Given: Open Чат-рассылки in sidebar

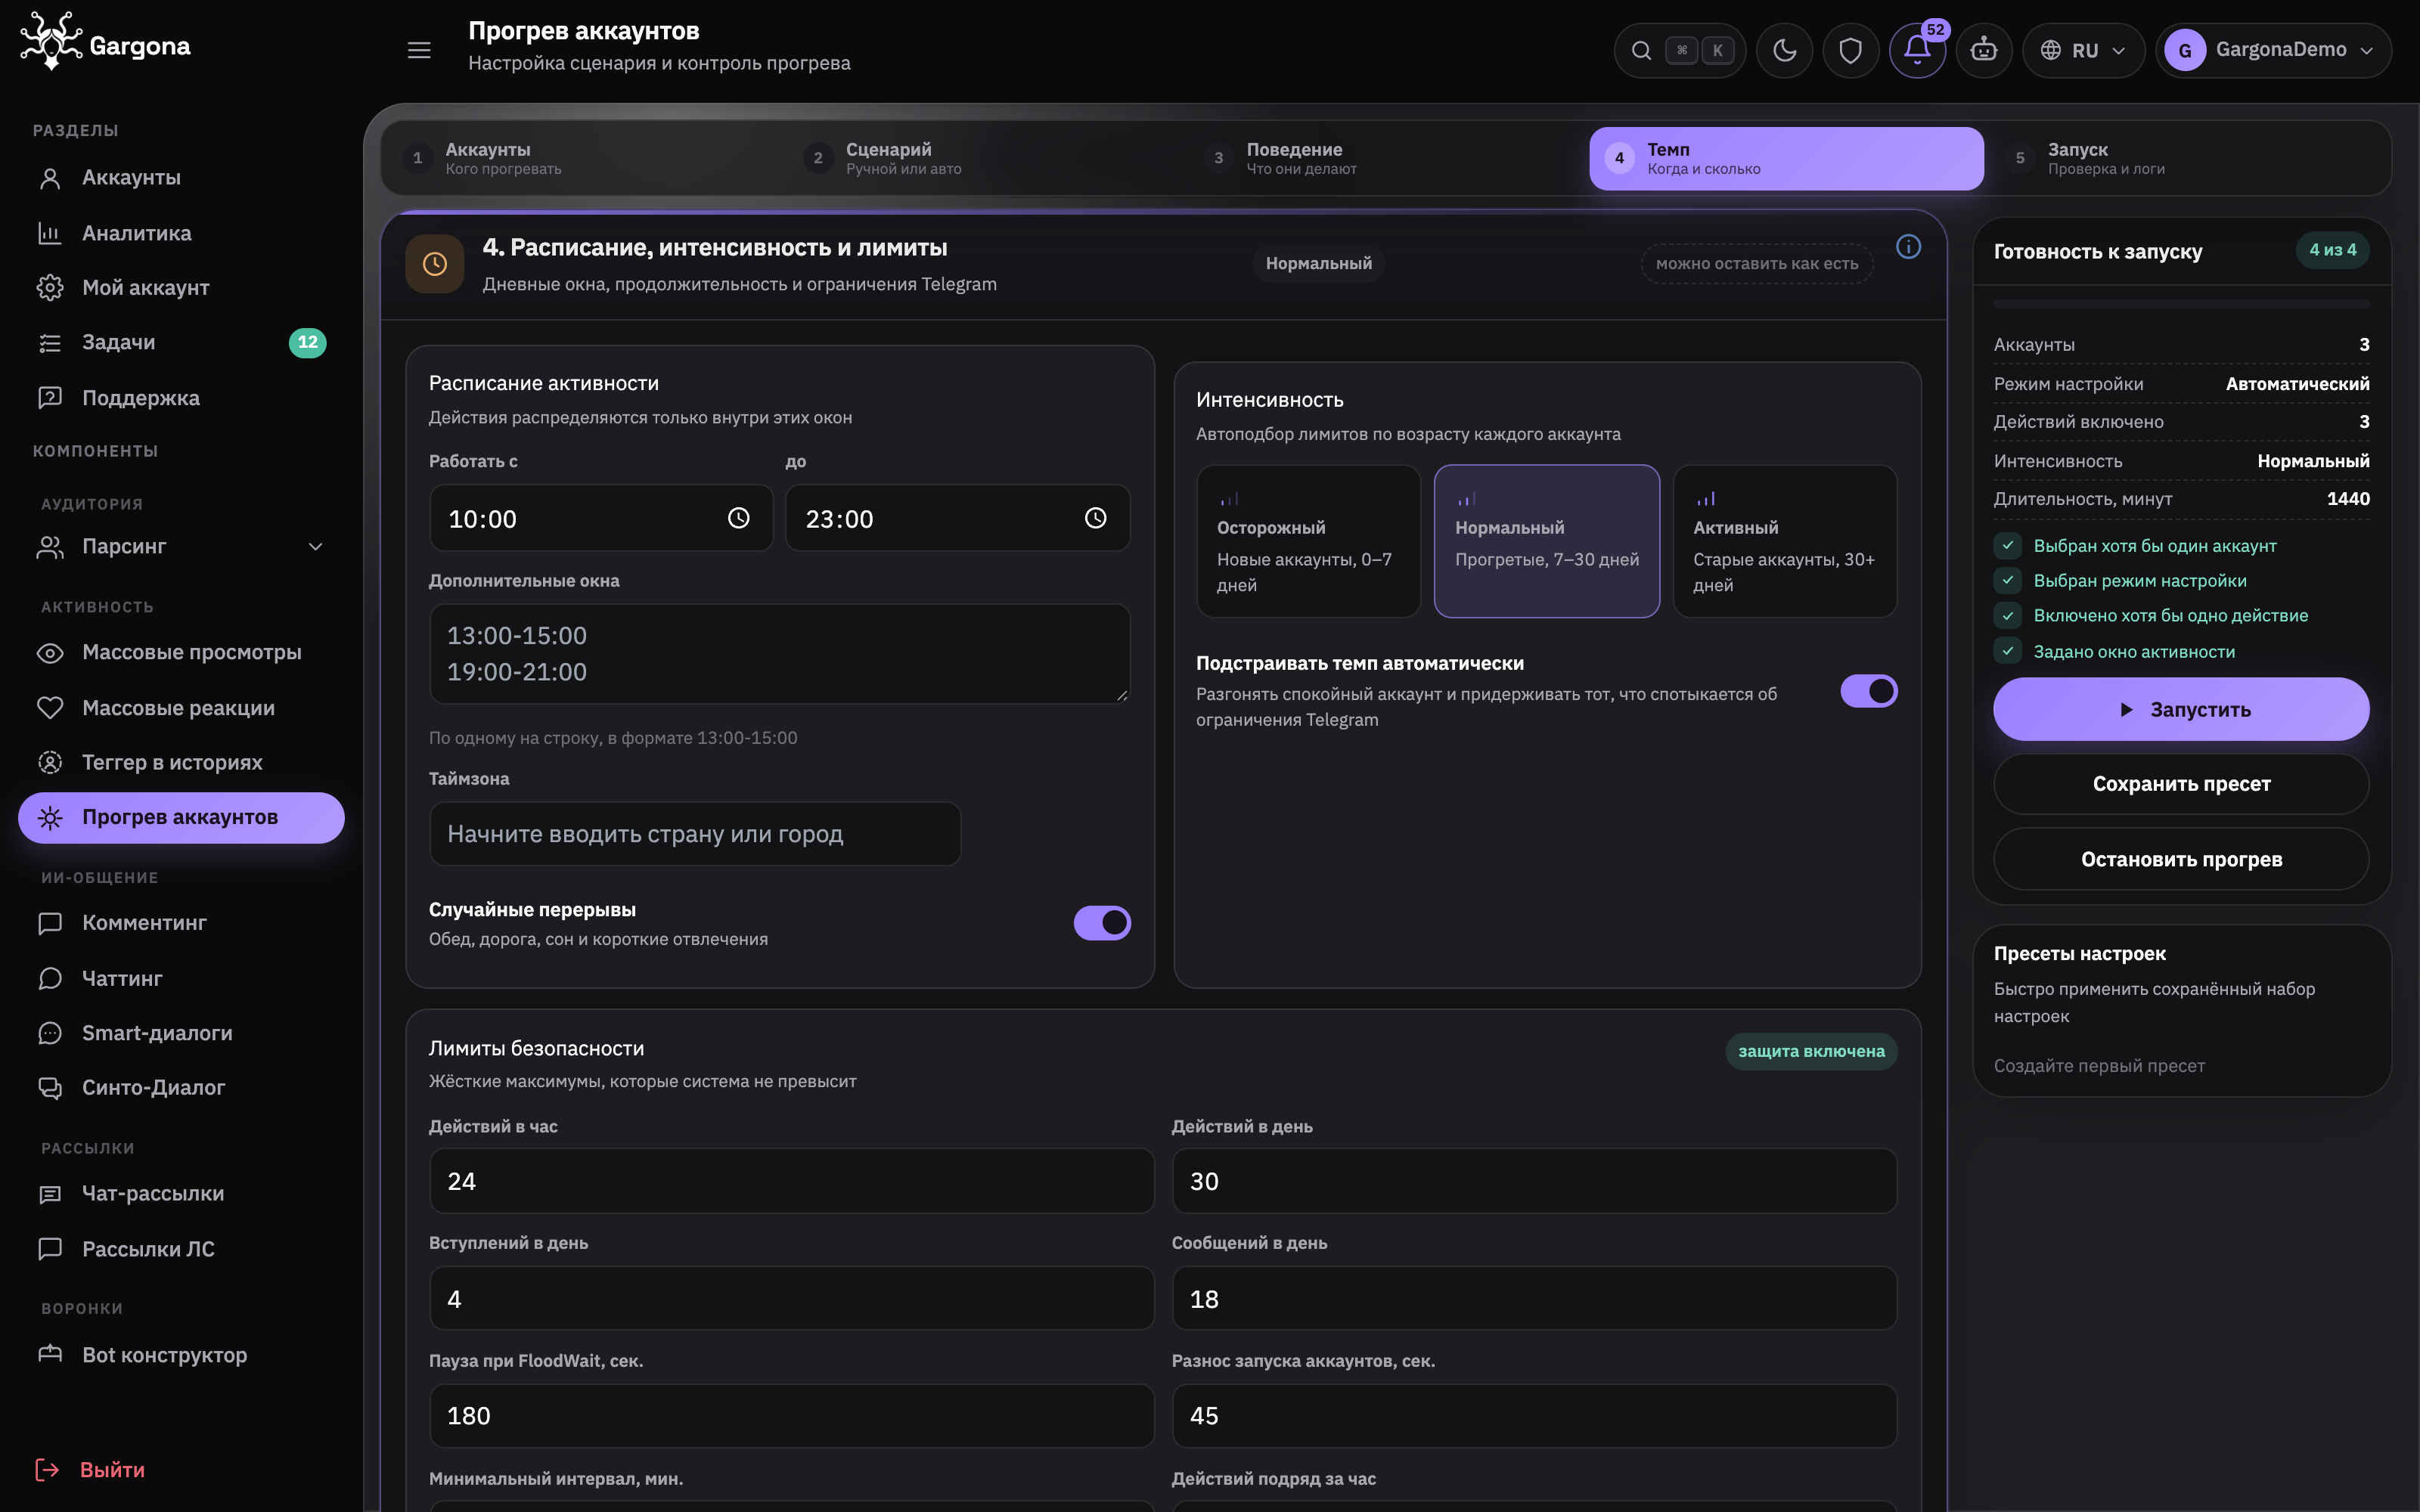Looking at the screenshot, I should 181,1194.
